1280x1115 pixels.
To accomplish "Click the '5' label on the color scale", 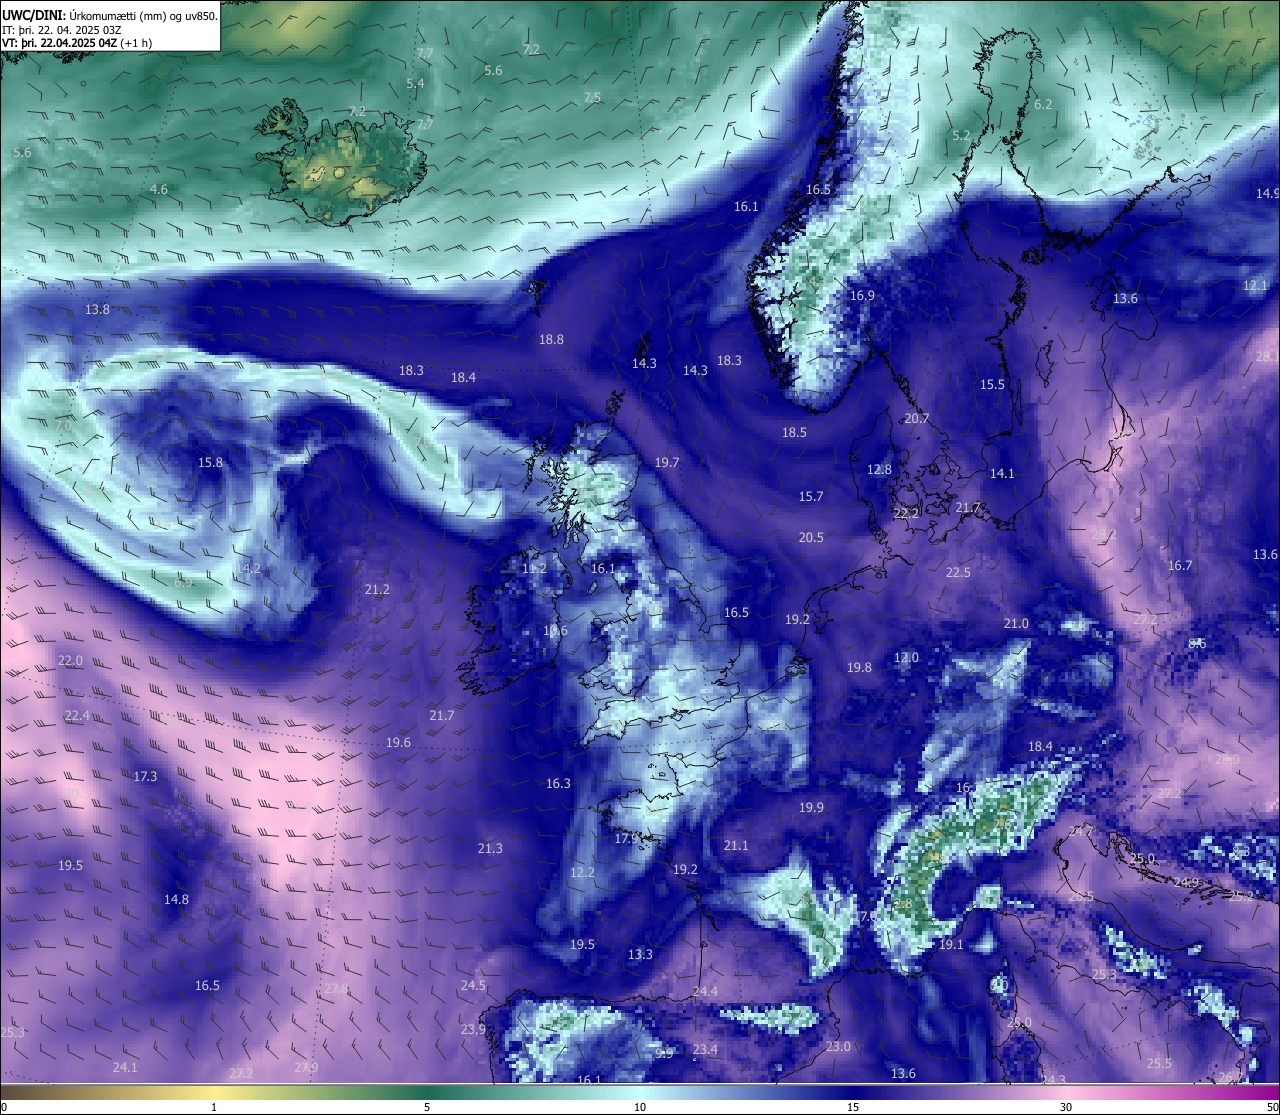I will tap(427, 1107).
